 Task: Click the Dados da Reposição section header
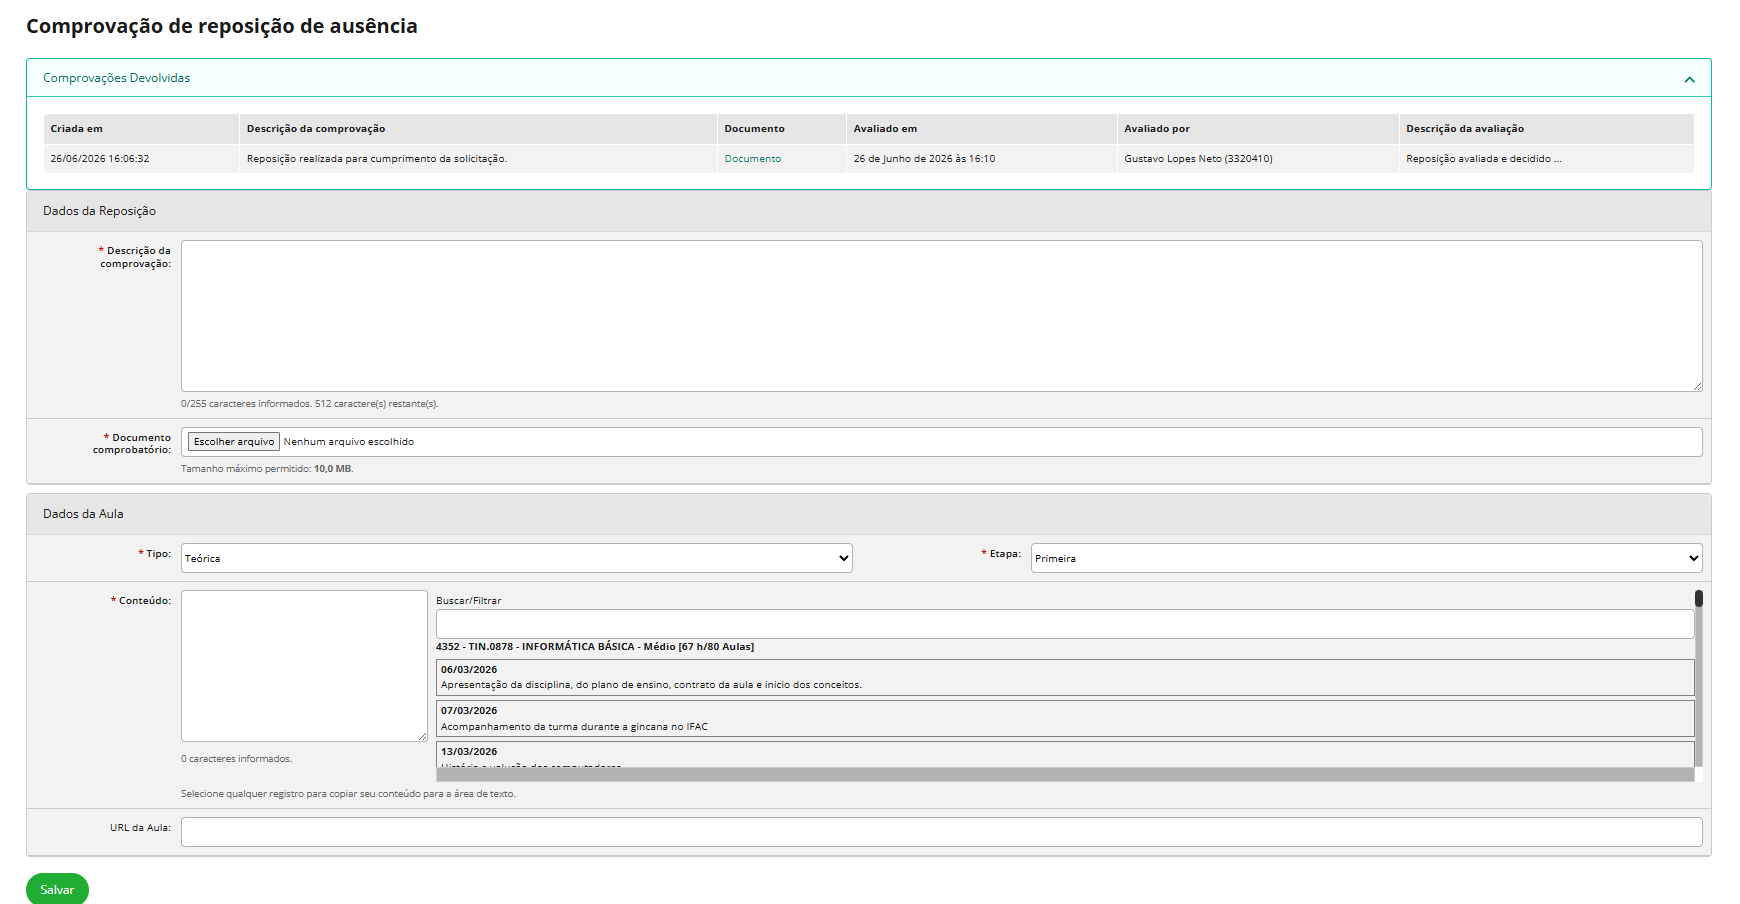coord(868,211)
